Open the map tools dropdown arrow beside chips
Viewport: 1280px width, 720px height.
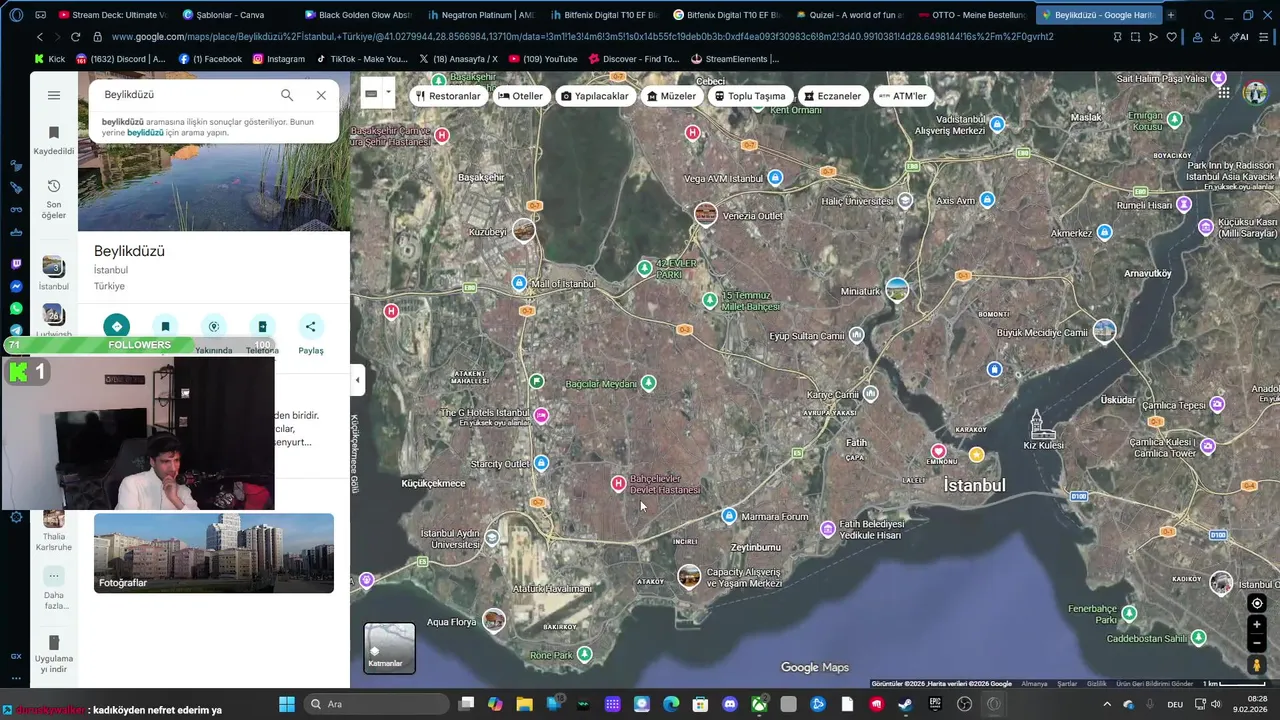point(388,93)
